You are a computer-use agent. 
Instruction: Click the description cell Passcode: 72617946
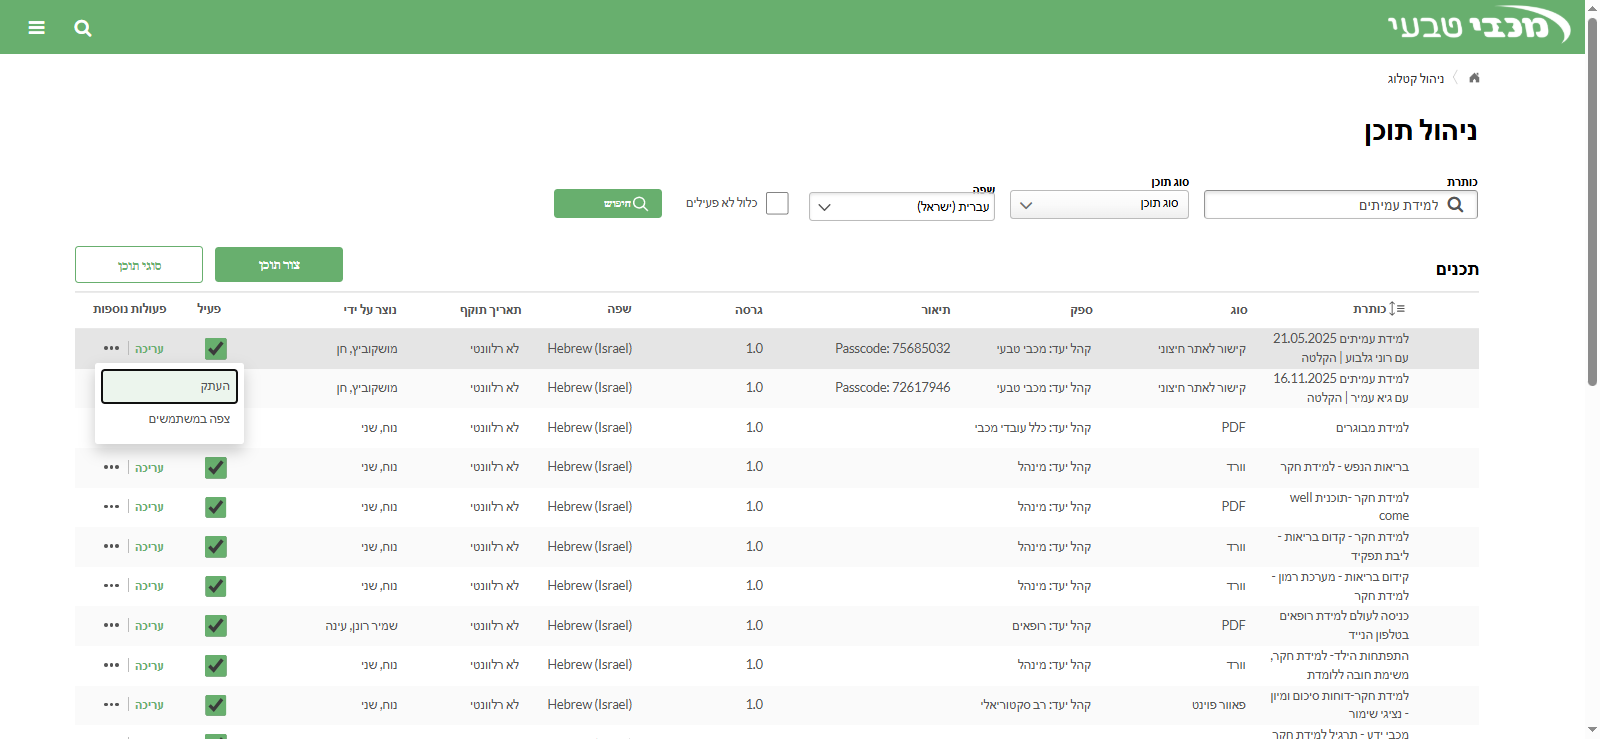(893, 387)
